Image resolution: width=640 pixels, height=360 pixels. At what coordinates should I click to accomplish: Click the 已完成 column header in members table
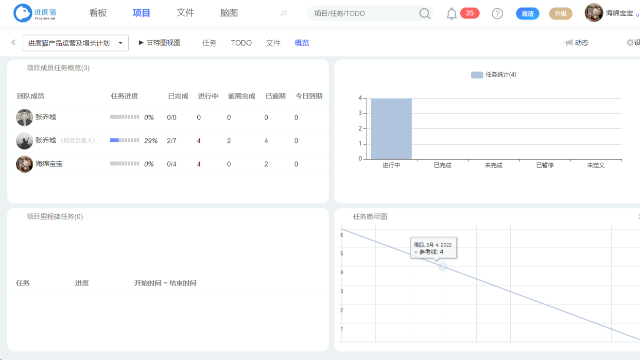[178, 96]
